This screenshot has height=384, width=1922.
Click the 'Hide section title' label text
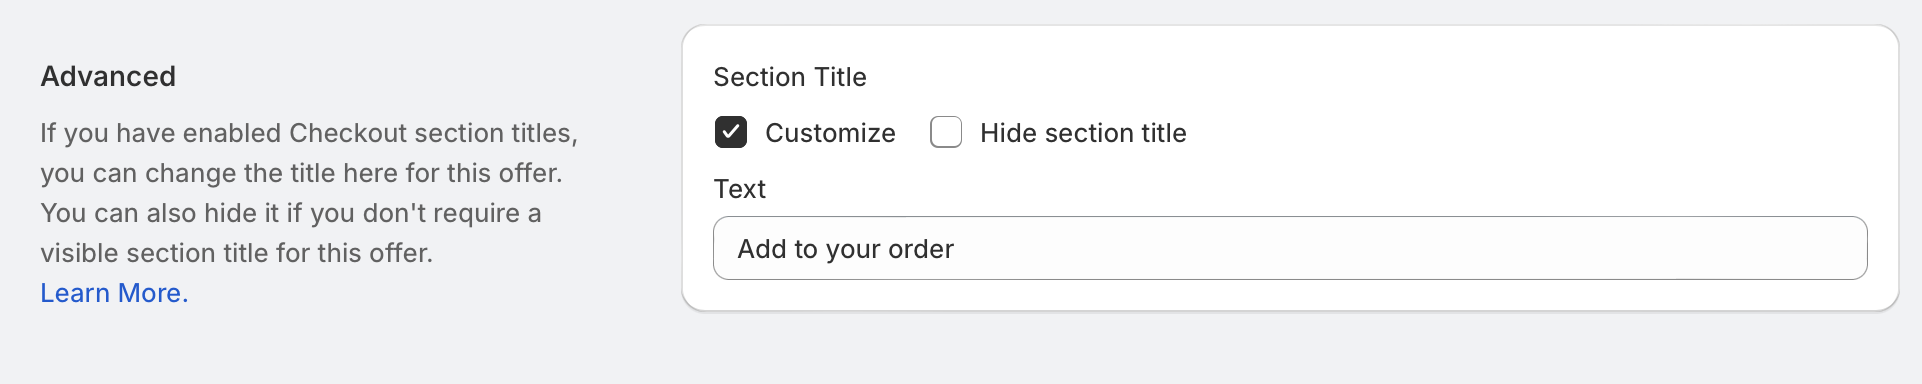(1083, 133)
